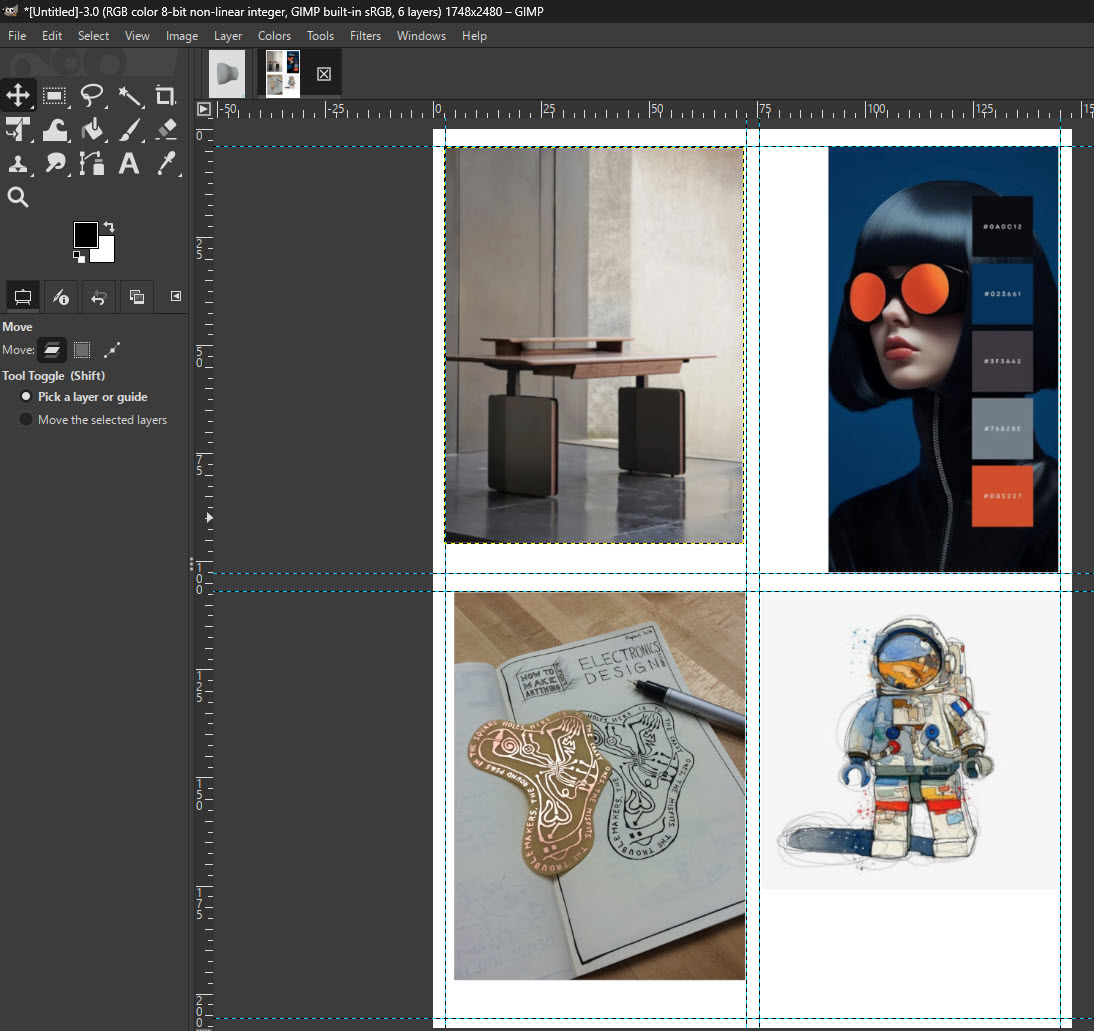Select the Rectangle Select tool
Image resolution: width=1094 pixels, height=1031 pixels.
point(55,96)
